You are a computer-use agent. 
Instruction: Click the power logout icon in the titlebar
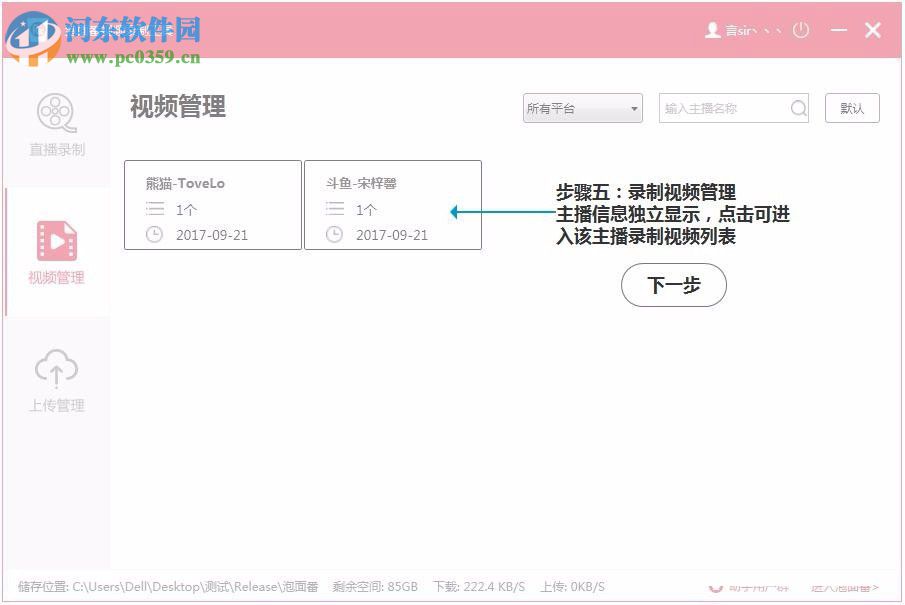(800, 30)
